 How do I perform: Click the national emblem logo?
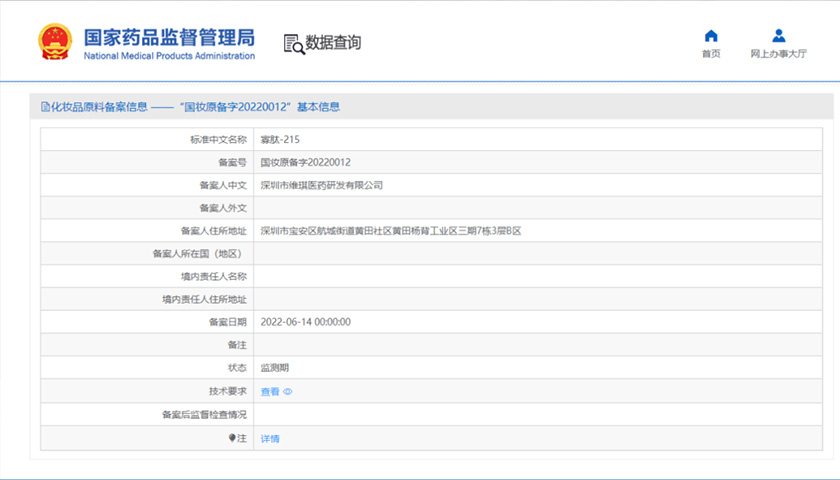coord(55,42)
